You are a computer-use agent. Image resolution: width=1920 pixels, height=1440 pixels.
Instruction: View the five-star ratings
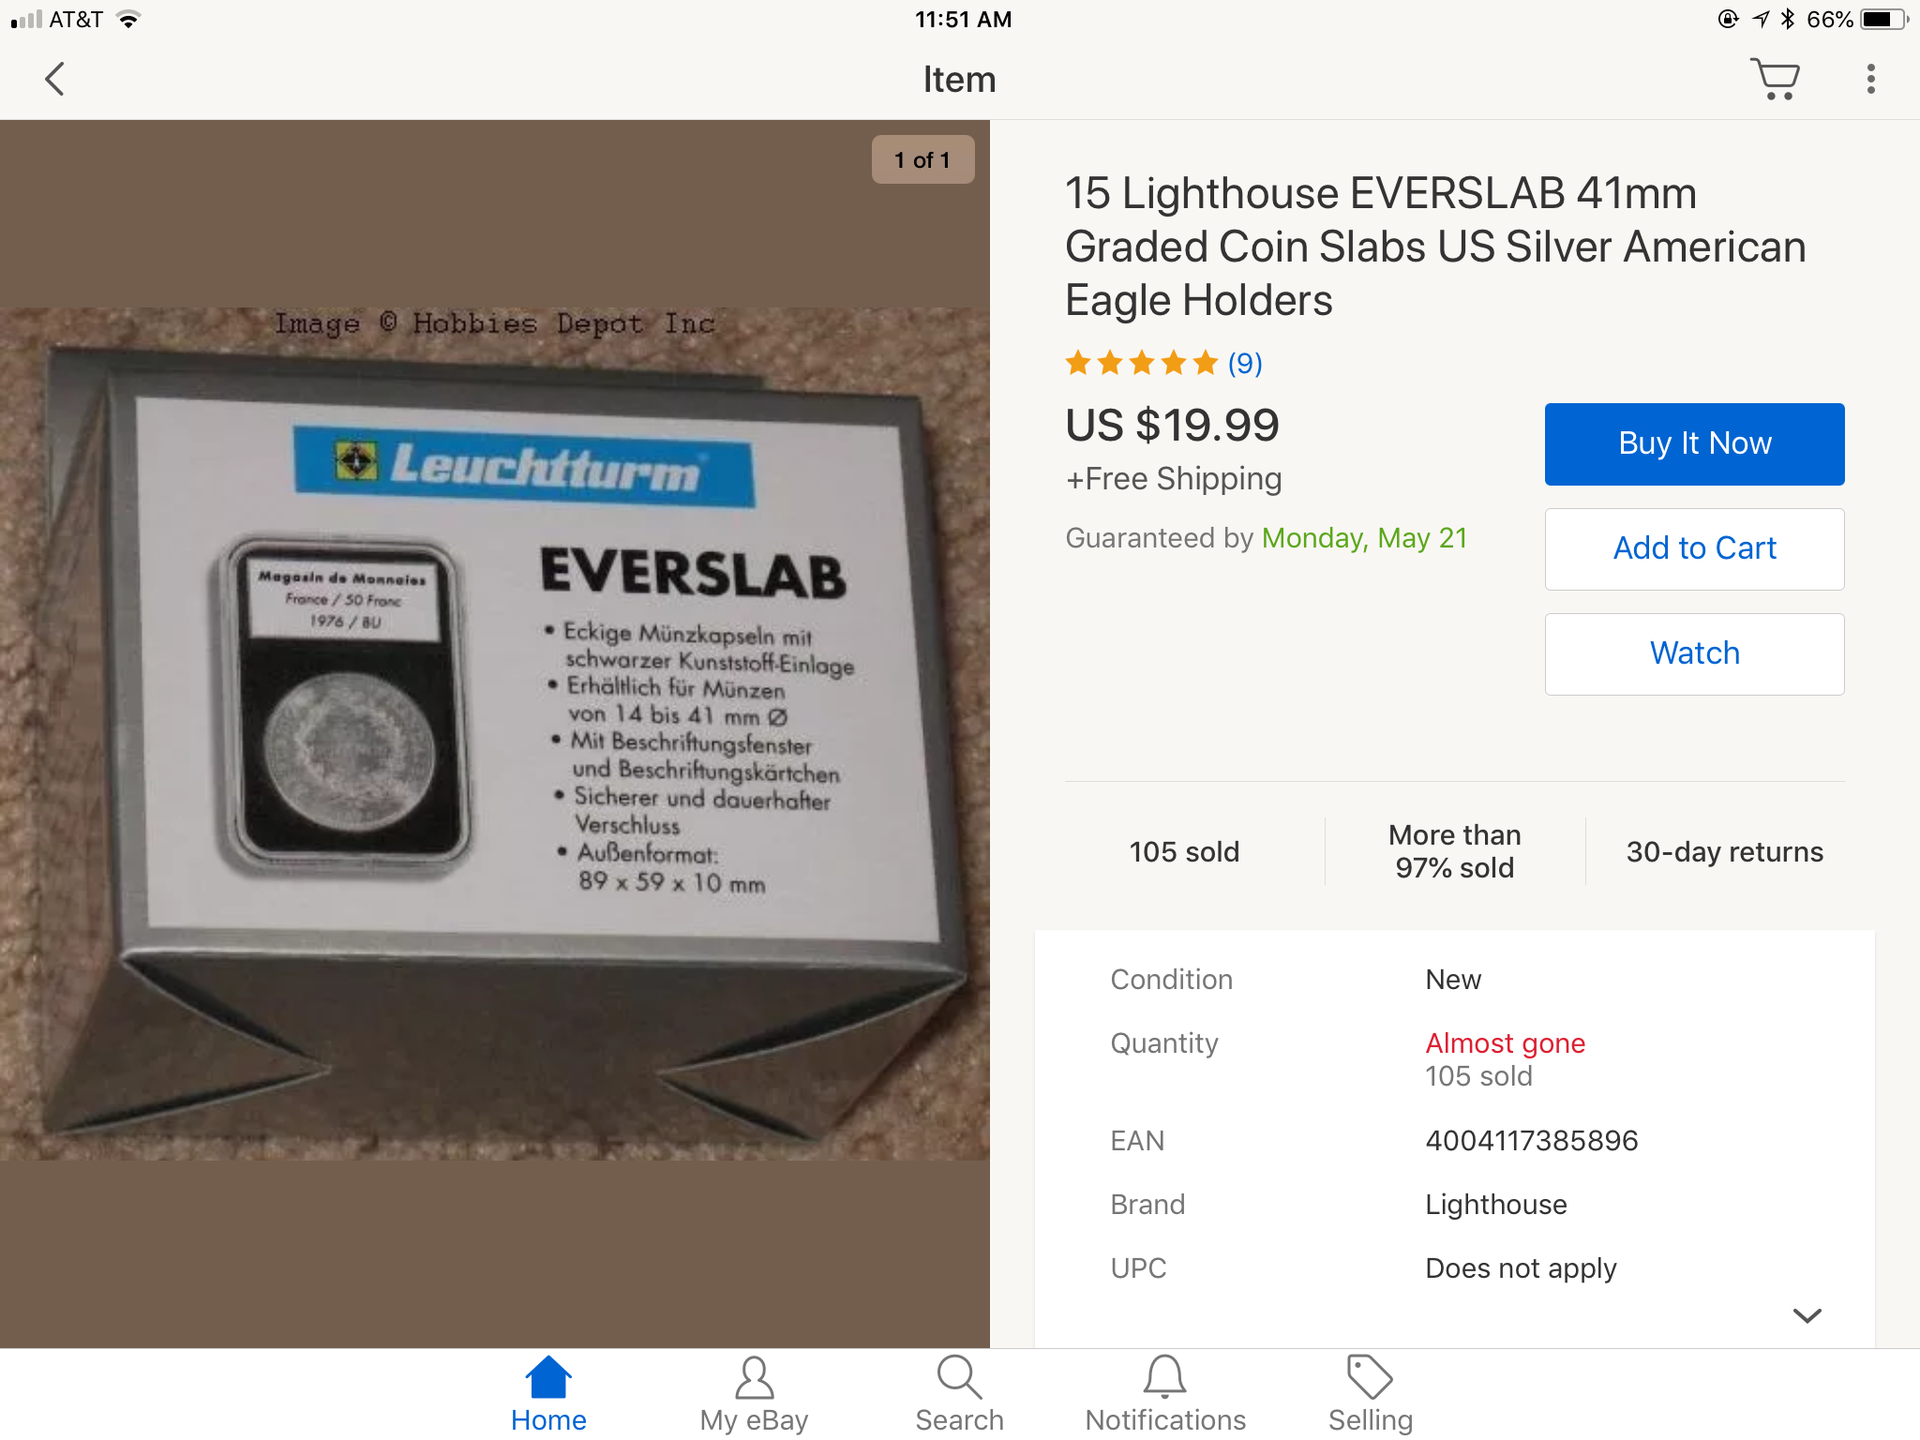tap(1141, 362)
